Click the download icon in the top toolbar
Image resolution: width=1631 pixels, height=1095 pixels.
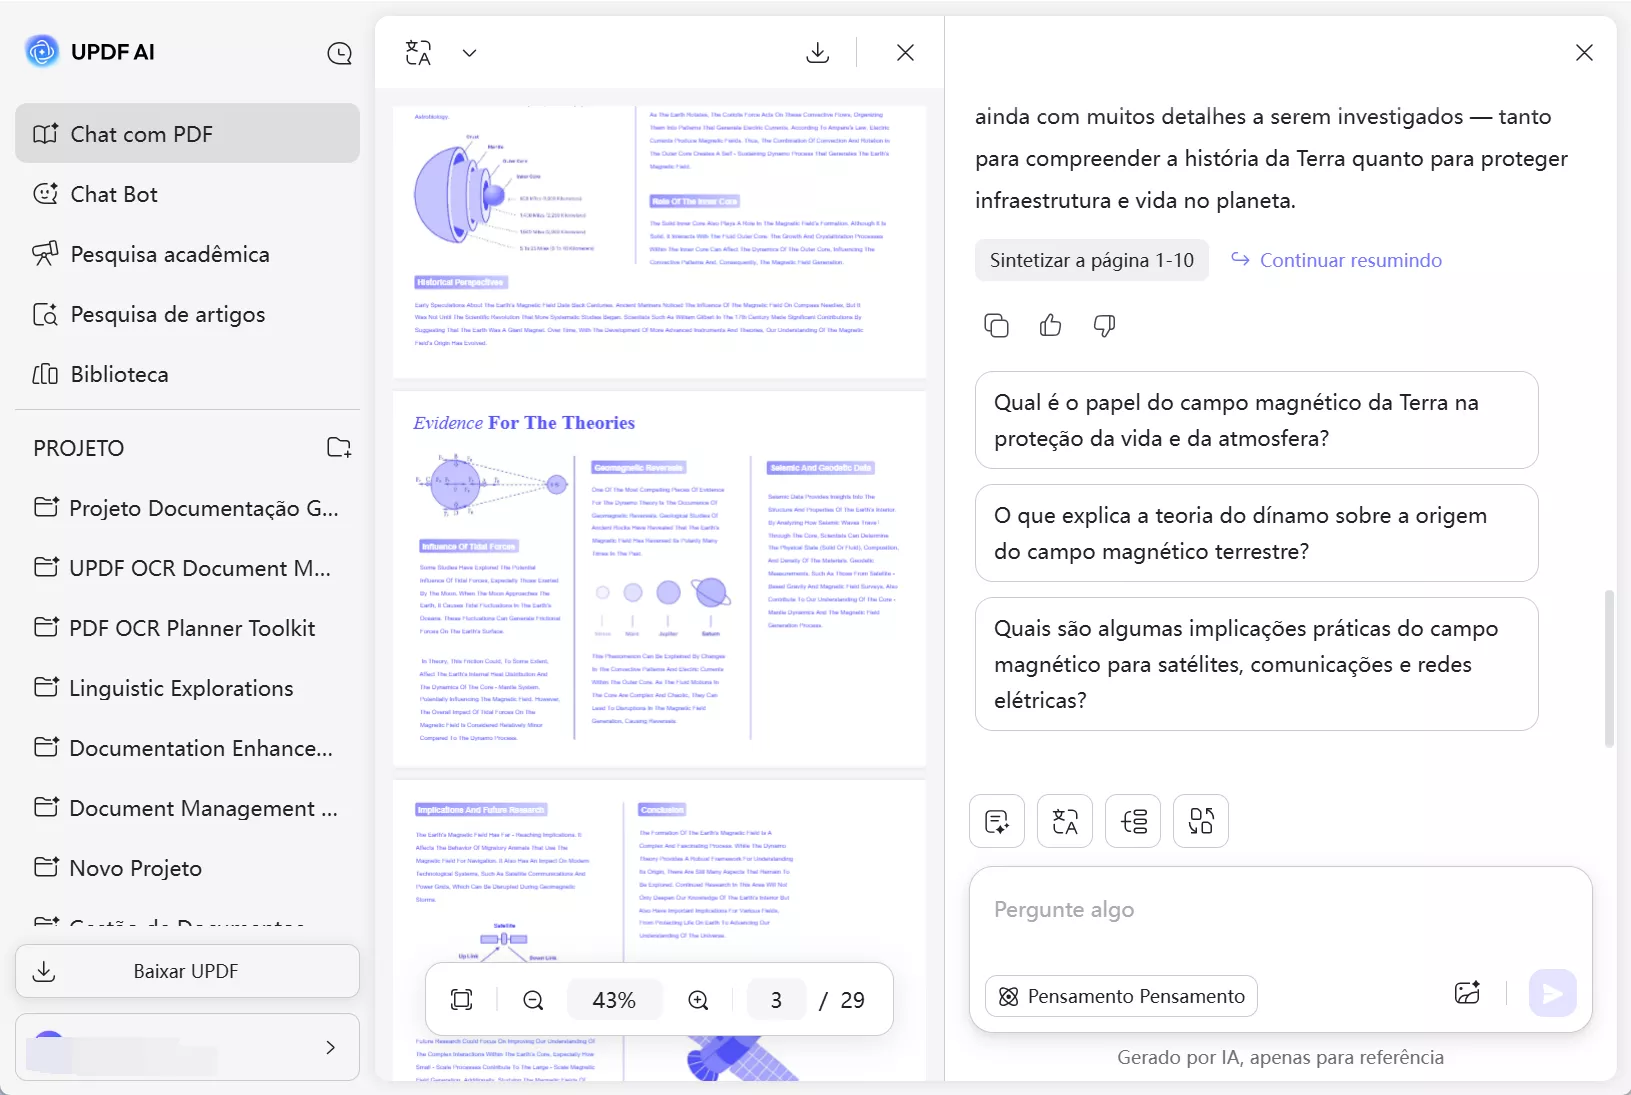click(818, 52)
